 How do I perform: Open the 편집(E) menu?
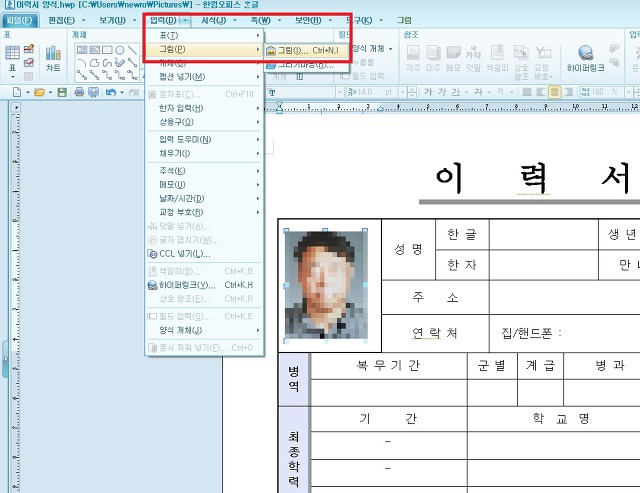point(62,20)
